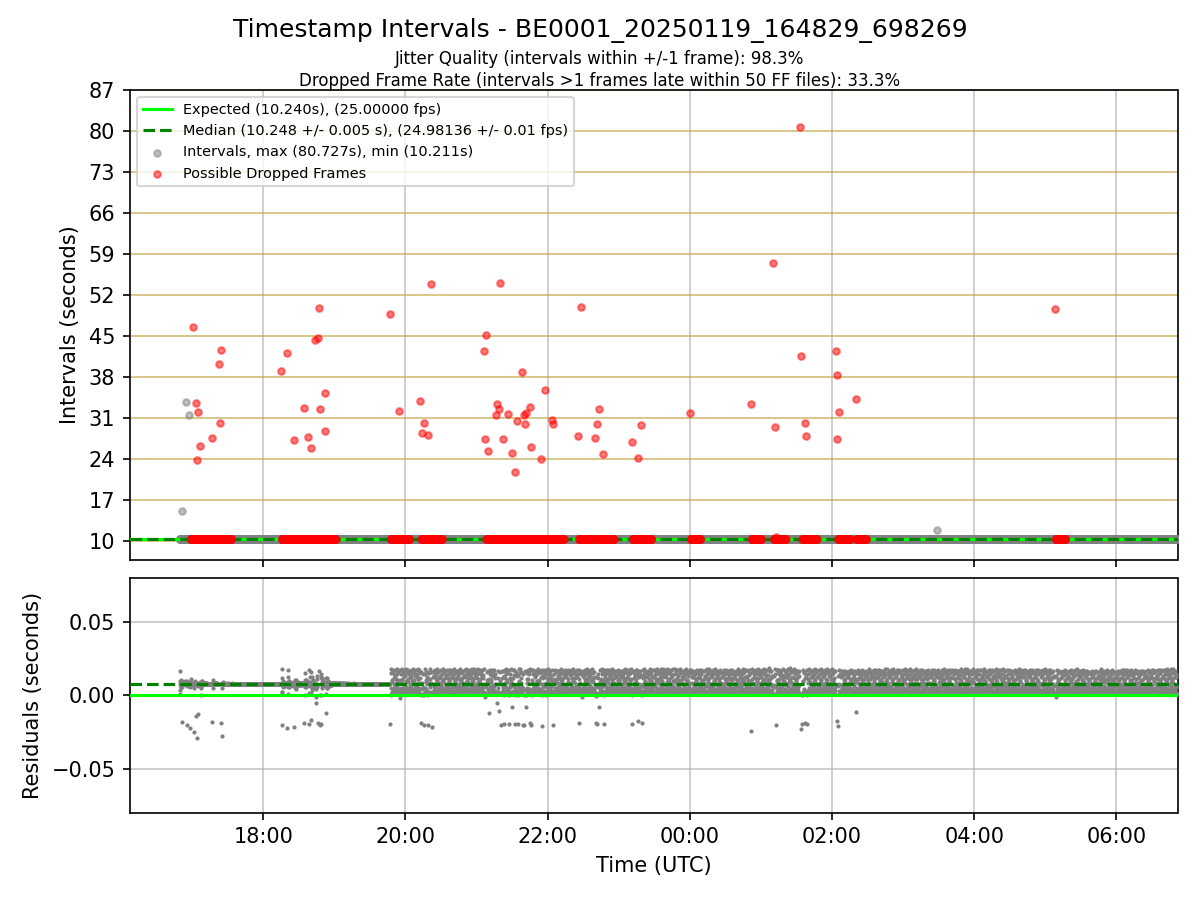Select the 'Dropped Frame Rate' 33.3% subtitle line
This screenshot has height=900, width=1200.
click(x=599, y=79)
